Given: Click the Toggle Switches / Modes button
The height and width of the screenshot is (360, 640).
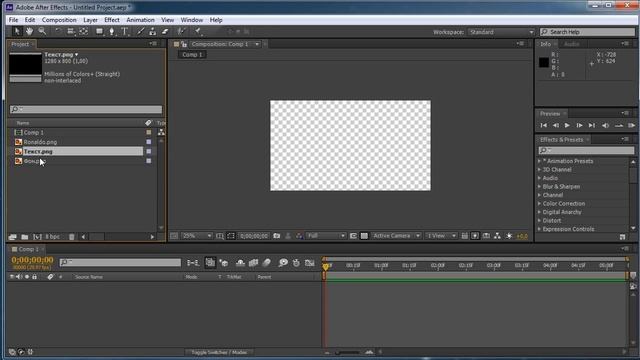Looking at the screenshot, I should tap(219, 352).
